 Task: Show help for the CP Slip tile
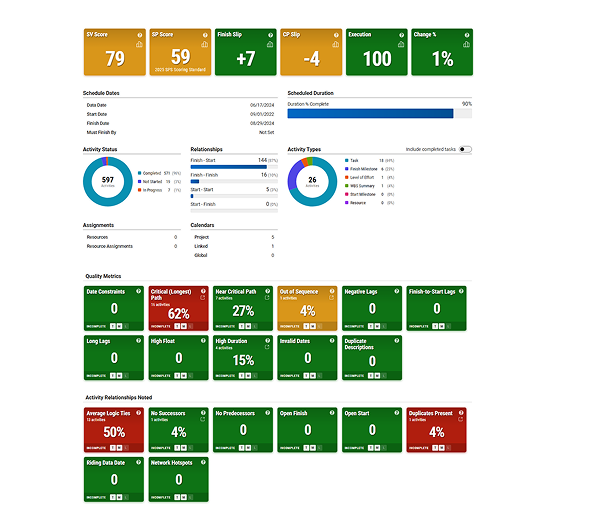[336, 35]
